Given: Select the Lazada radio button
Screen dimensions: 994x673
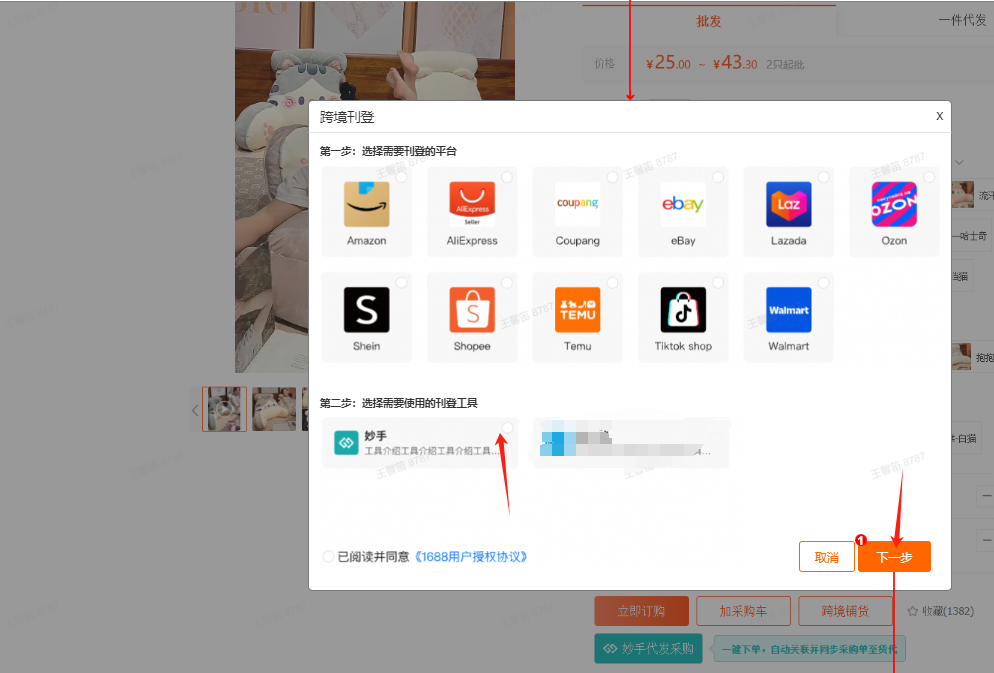Looking at the screenshot, I should point(823,177).
